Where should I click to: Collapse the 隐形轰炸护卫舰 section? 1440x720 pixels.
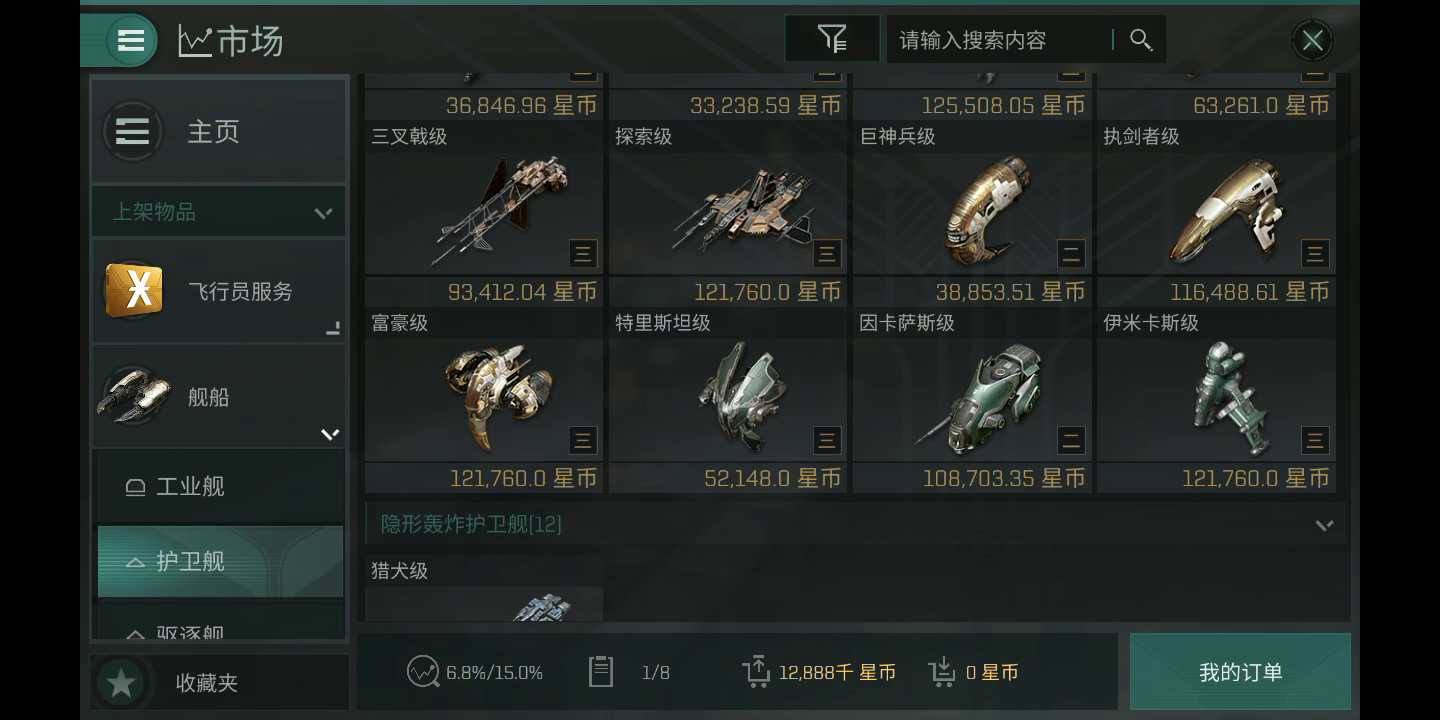pos(1324,525)
